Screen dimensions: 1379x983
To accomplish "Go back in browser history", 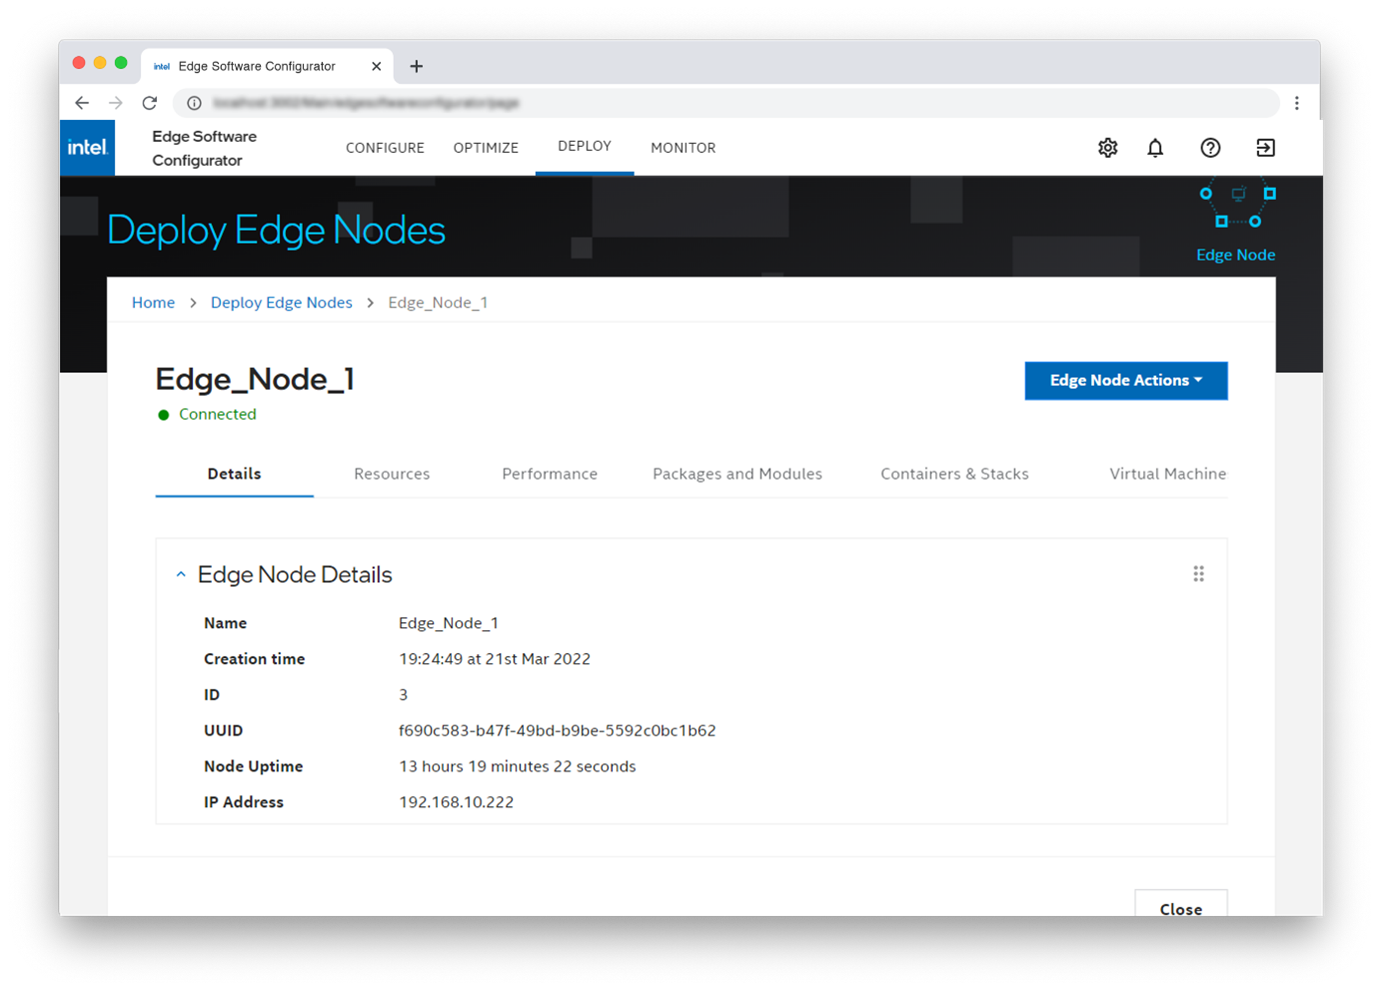I will coord(82,103).
